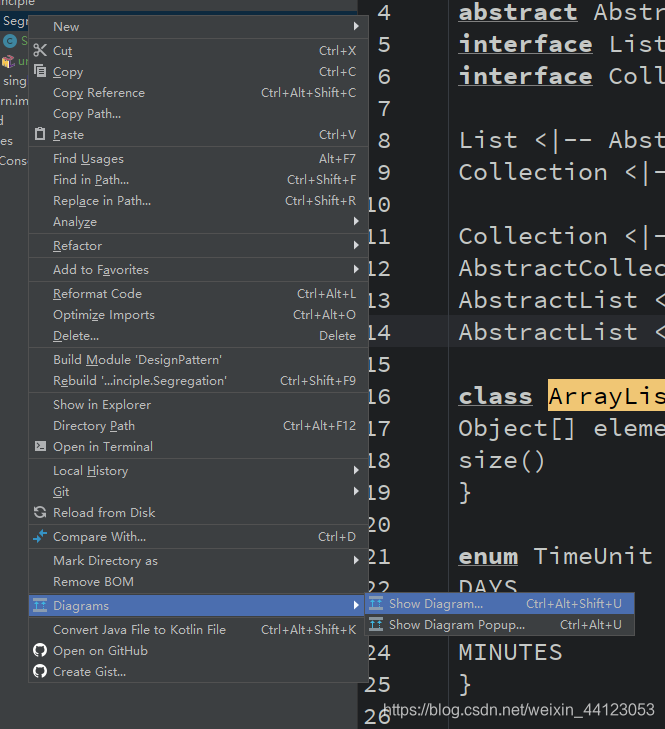
Task: Click 'List' text on line 8
Action: click(x=488, y=140)
